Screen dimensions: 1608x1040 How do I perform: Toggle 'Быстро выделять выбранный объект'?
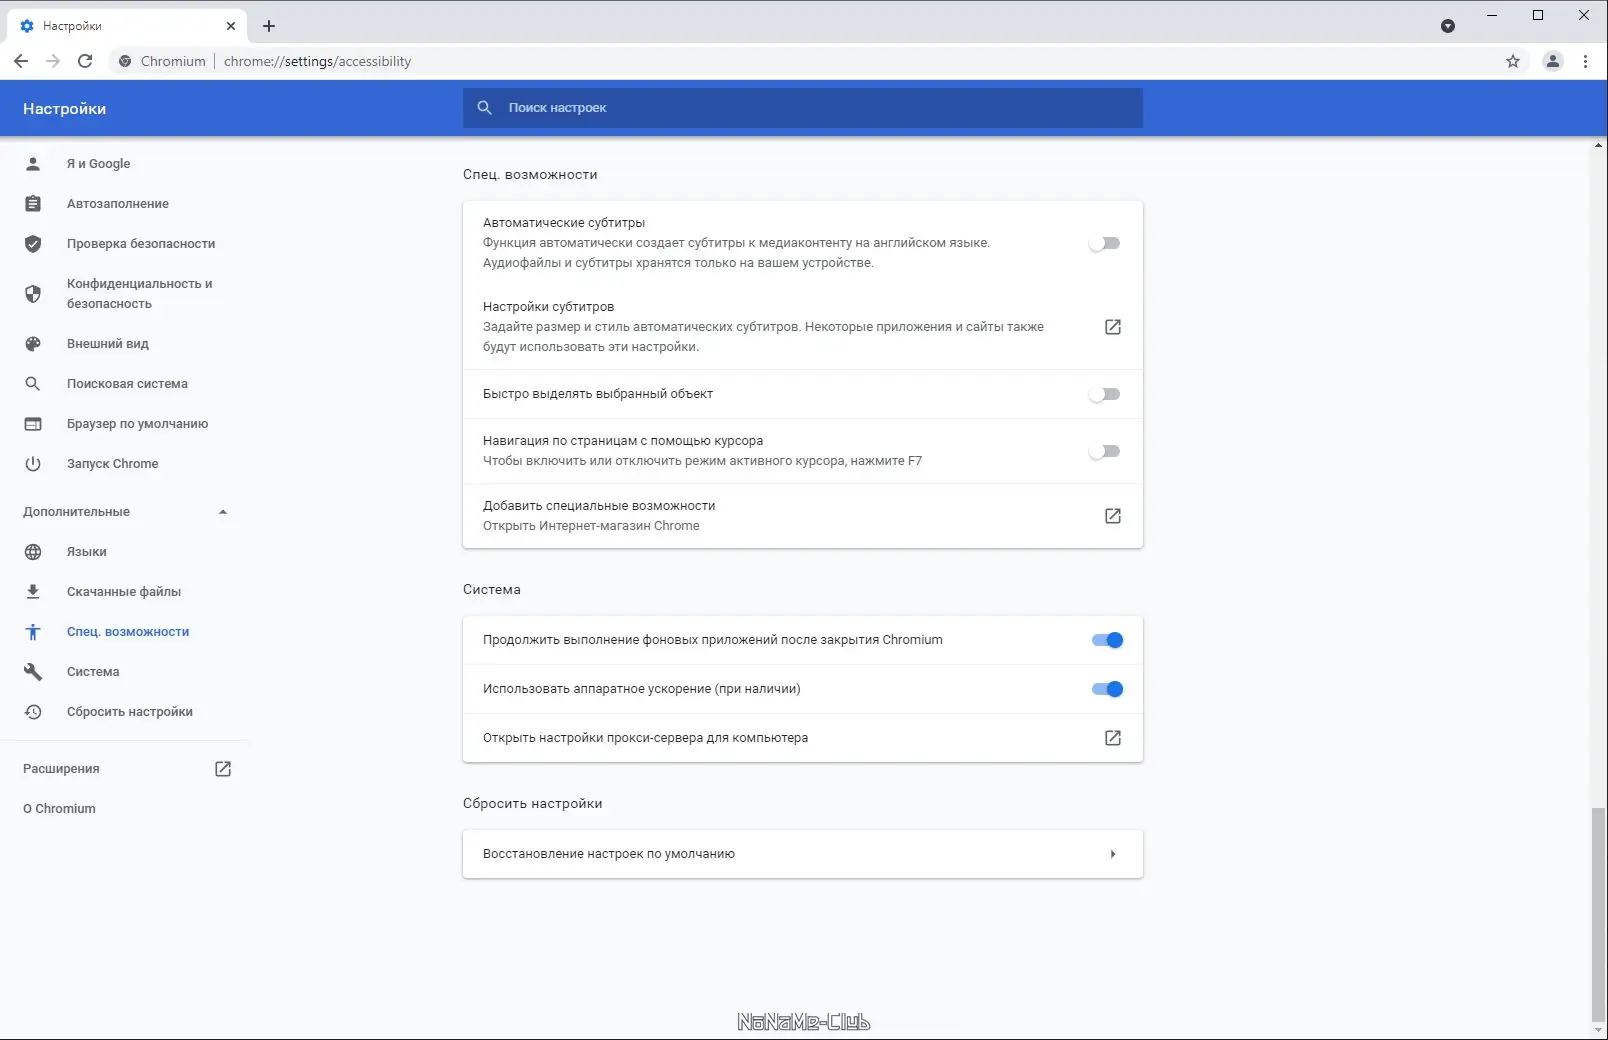click(1105, 394)
